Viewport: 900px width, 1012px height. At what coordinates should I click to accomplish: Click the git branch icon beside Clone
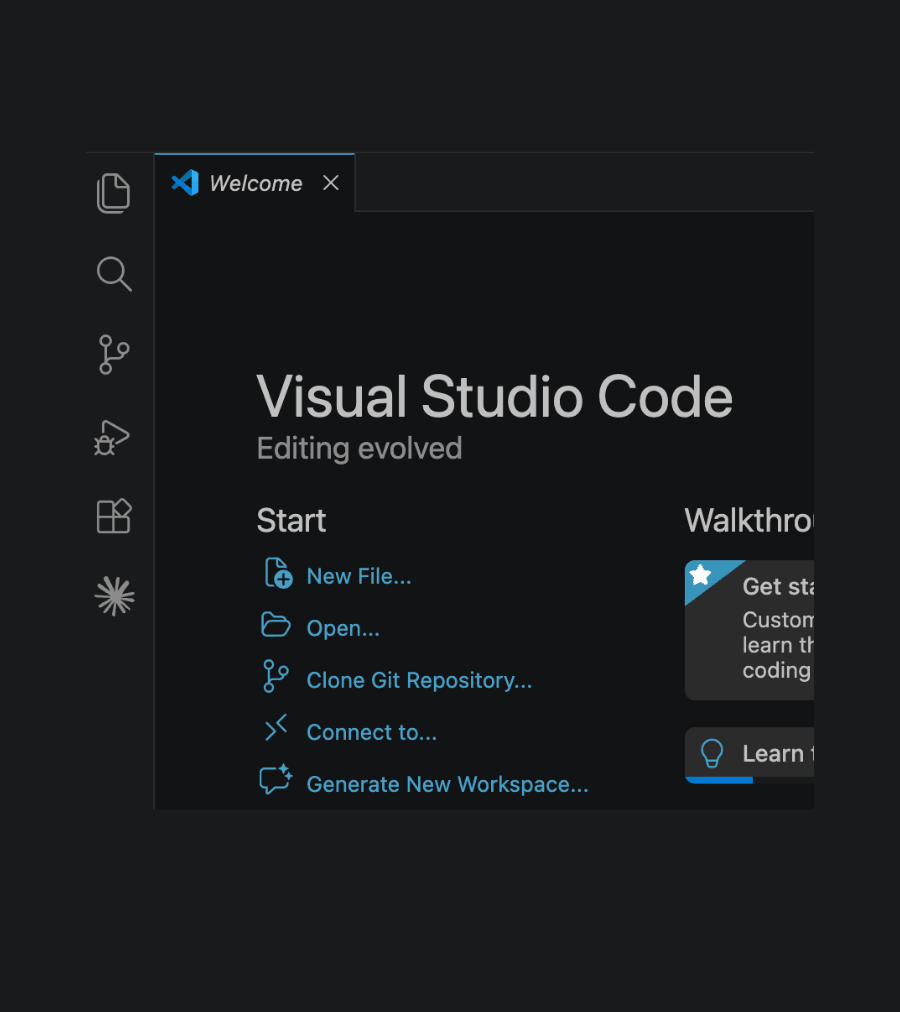coord(276,676)
